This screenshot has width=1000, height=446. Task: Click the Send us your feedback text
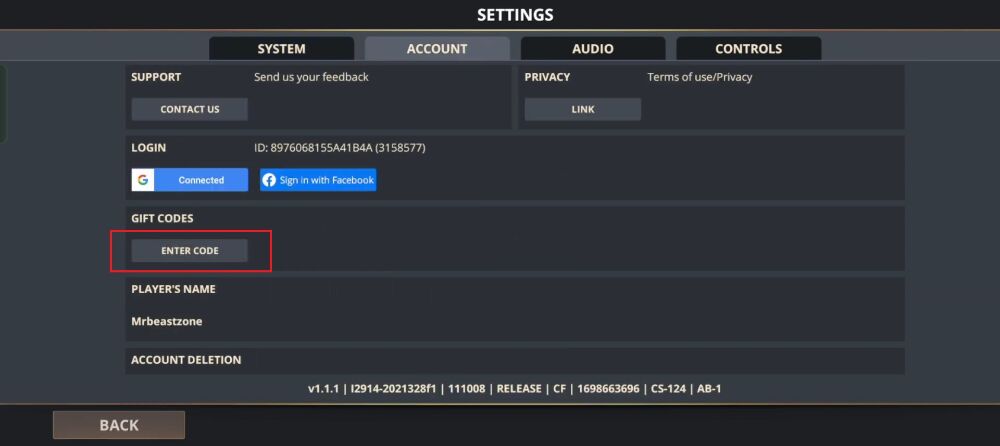coord(311,77)
